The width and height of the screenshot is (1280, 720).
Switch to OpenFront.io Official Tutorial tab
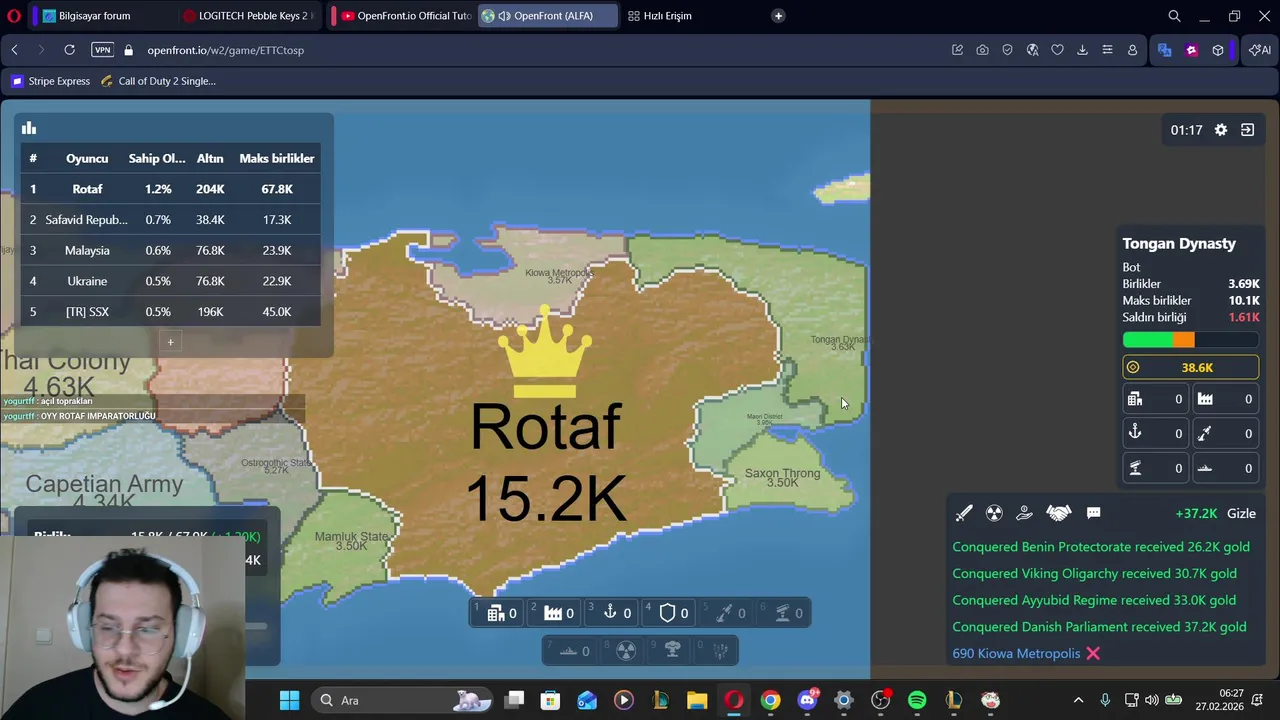tap(405, 16)
